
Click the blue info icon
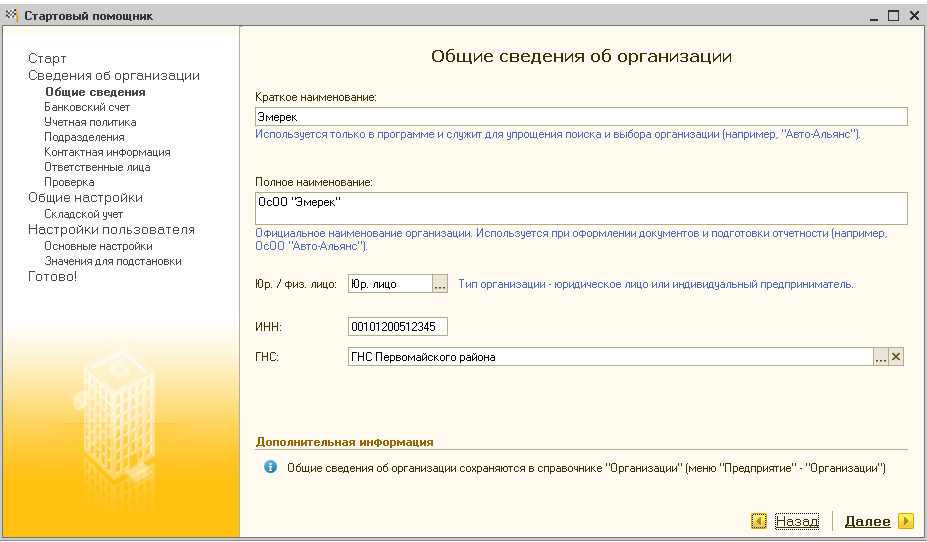270,467
